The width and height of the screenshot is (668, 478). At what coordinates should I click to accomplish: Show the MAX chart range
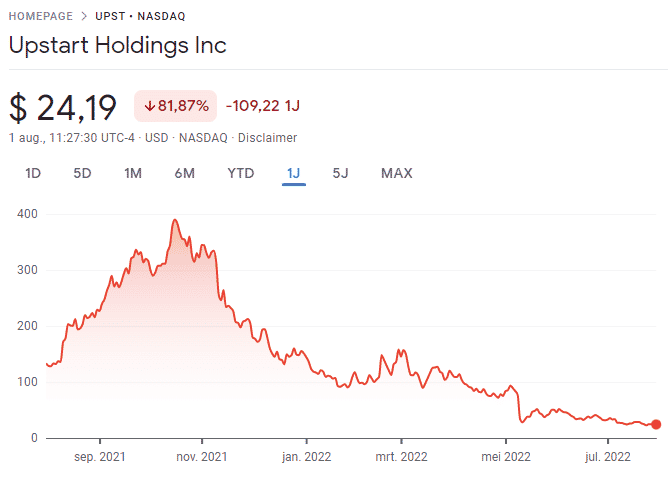pos(396,173)
